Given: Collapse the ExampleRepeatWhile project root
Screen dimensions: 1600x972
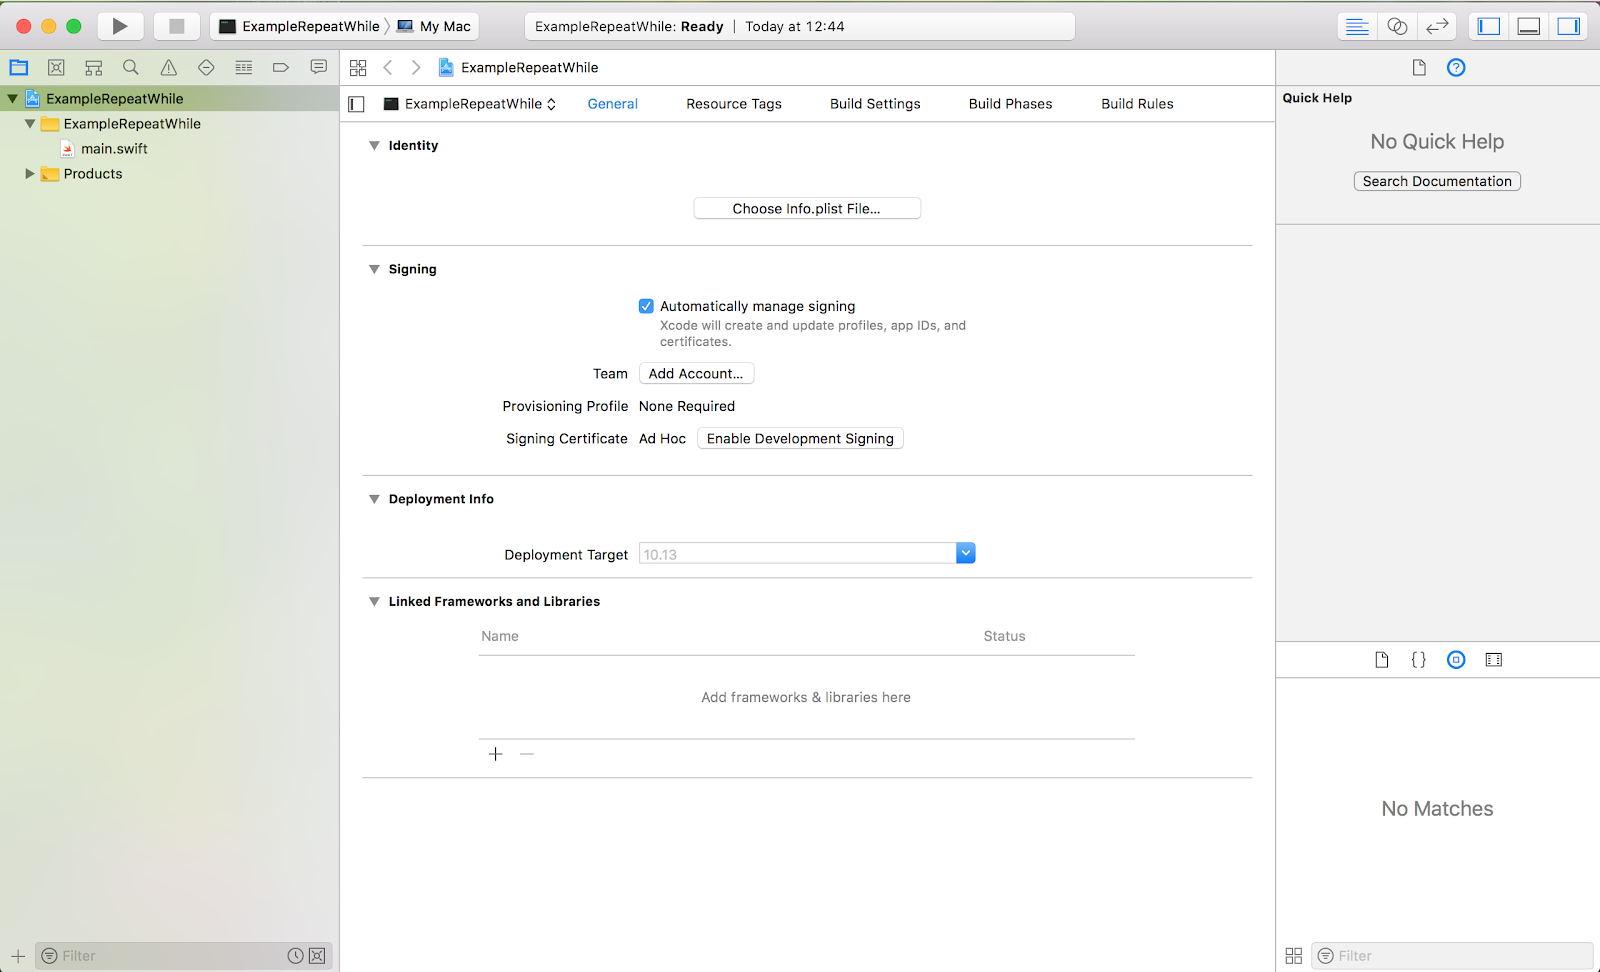Looking at the screenshot, I should coord(12,99).
